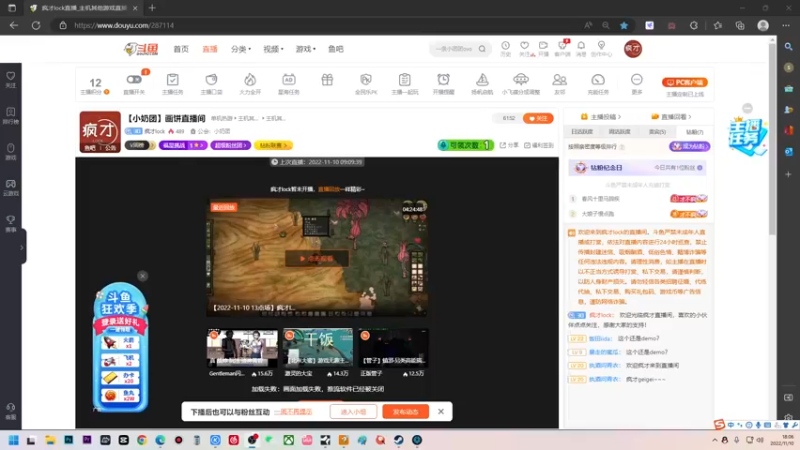
Task: Open the history clock icon in header
Action: [505, 45]
